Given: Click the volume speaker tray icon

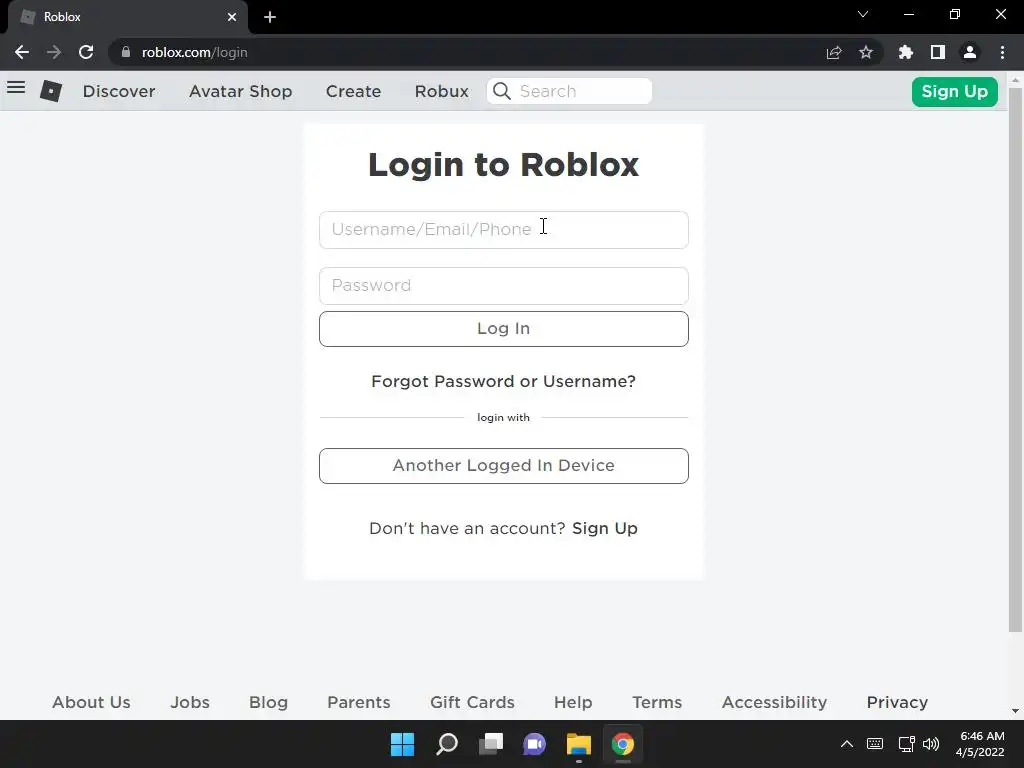Looking at the screenshot, I should 931,744.
